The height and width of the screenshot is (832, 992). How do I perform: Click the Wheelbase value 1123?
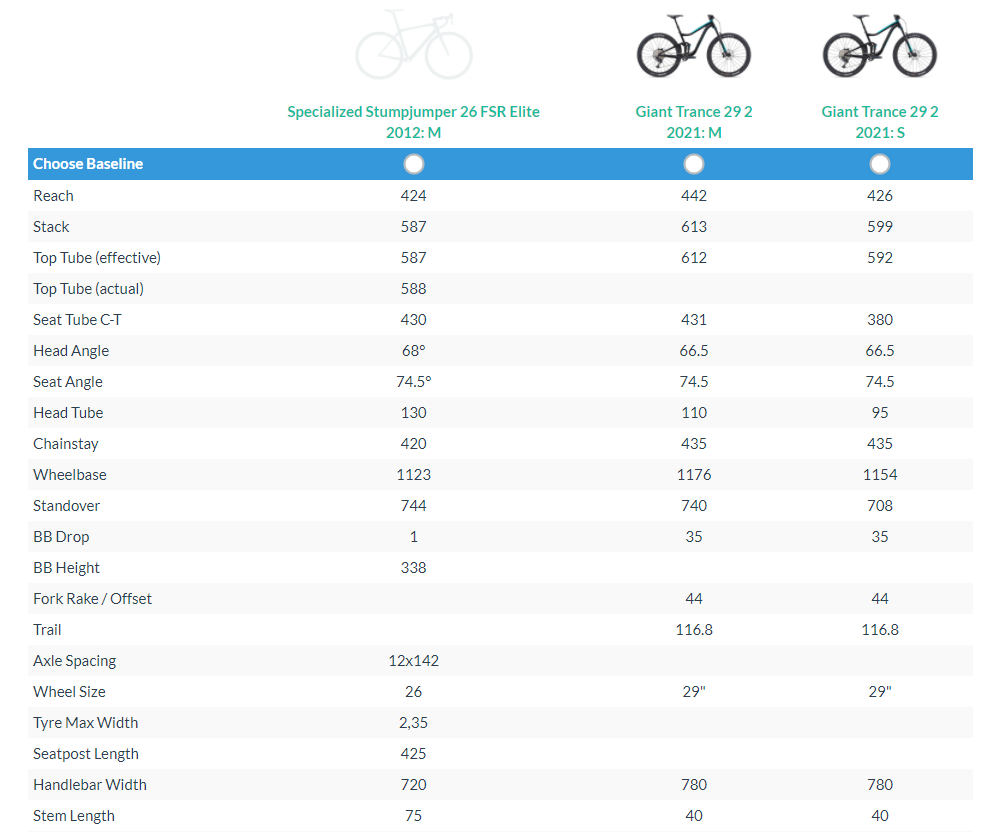[414, 475]
